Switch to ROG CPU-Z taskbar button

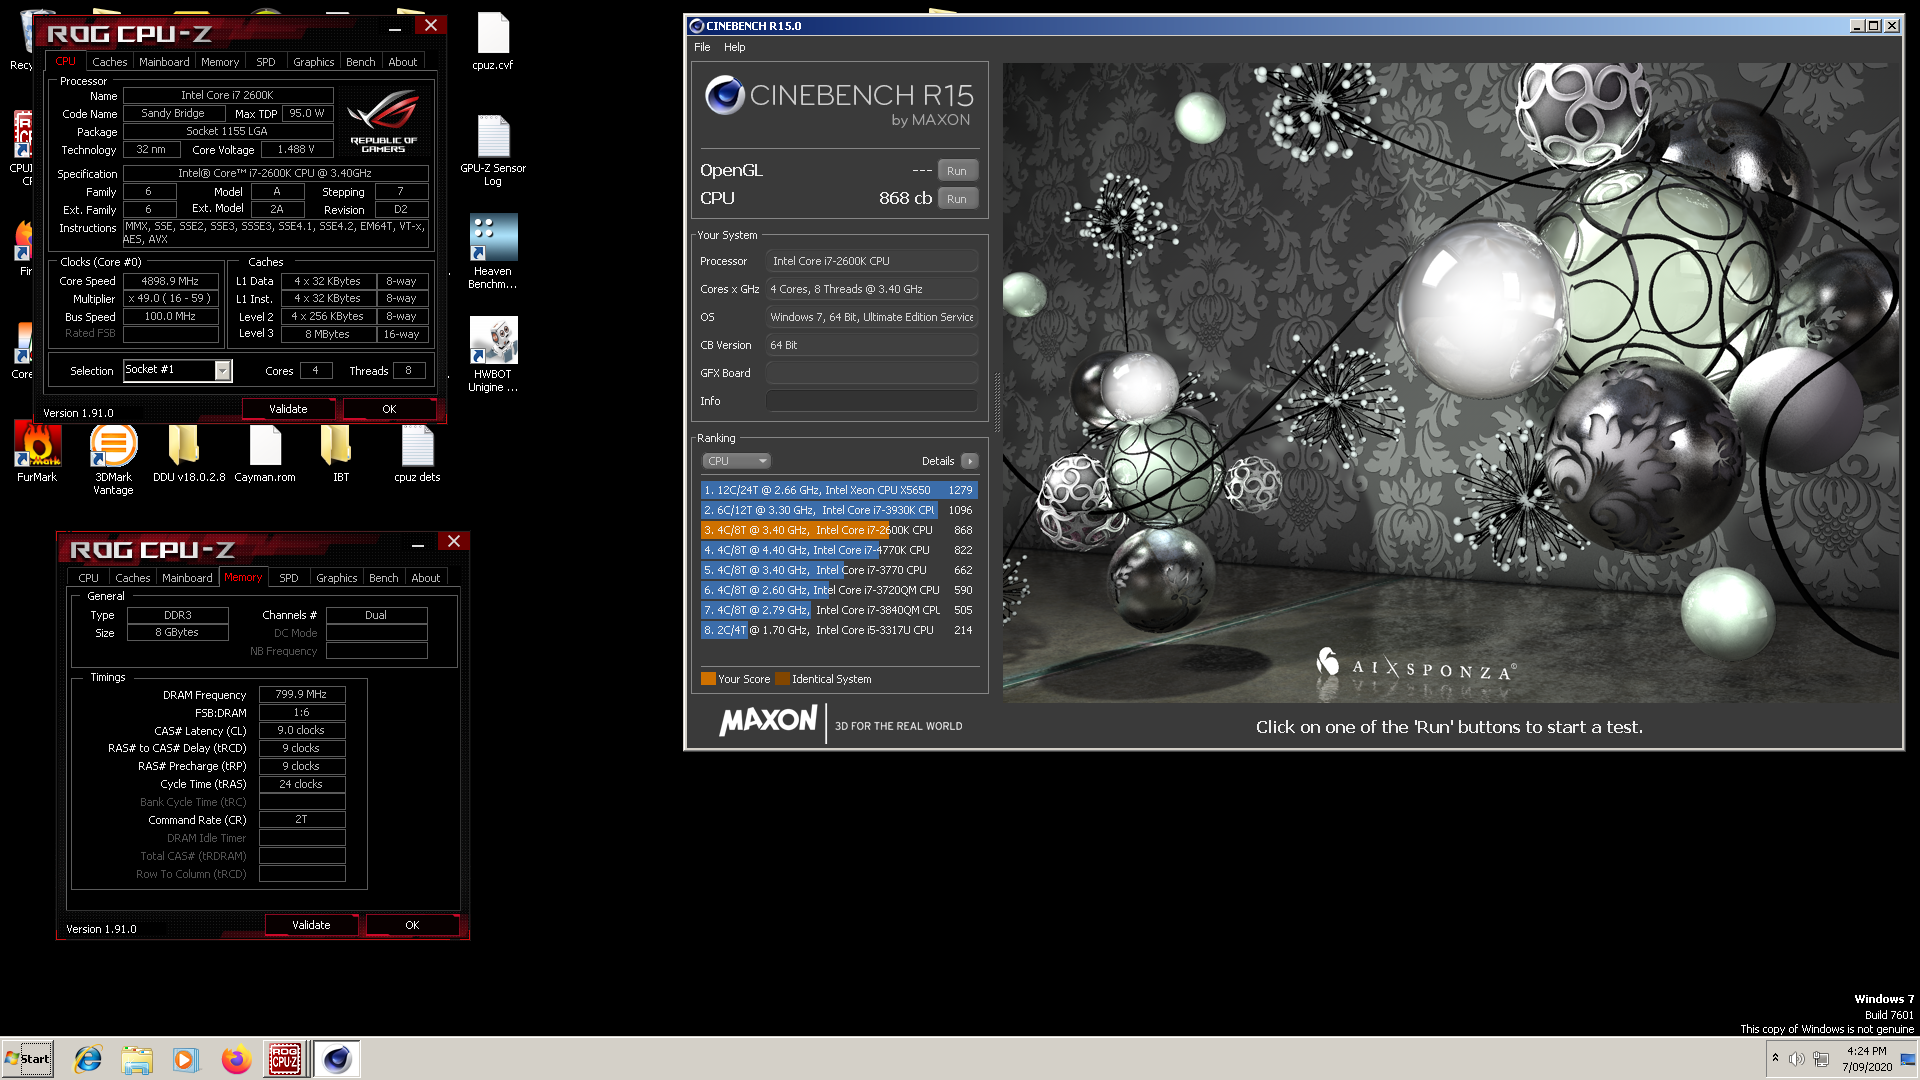point(285,1059)
